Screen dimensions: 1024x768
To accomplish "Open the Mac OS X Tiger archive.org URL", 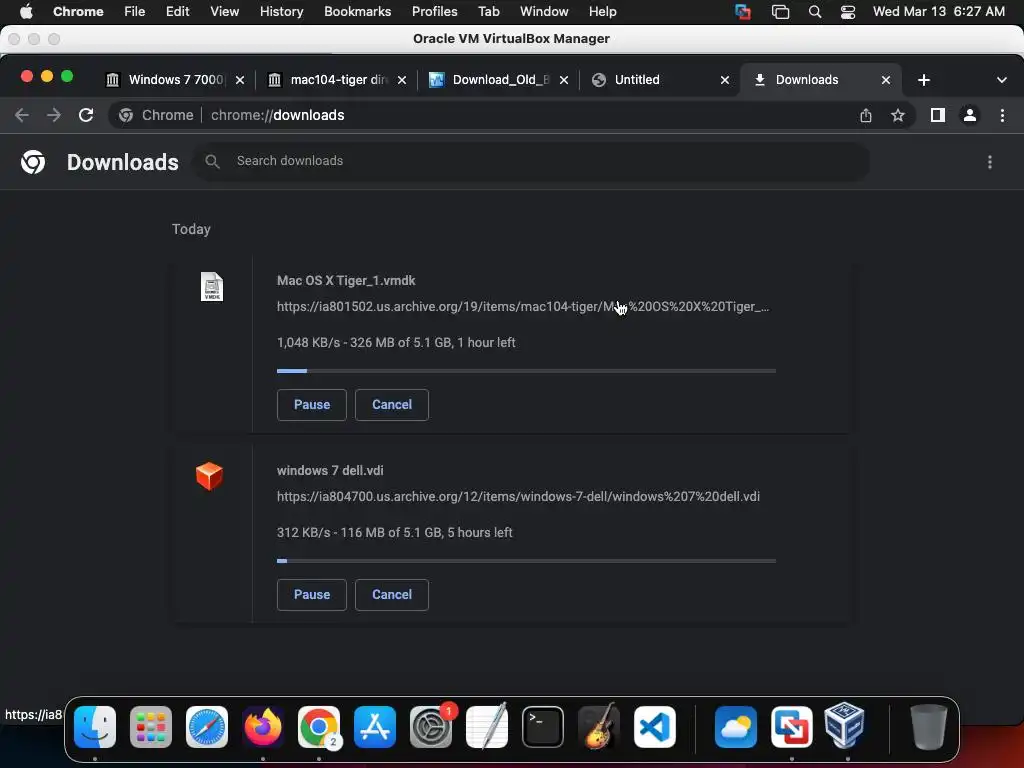I will 522,307.
